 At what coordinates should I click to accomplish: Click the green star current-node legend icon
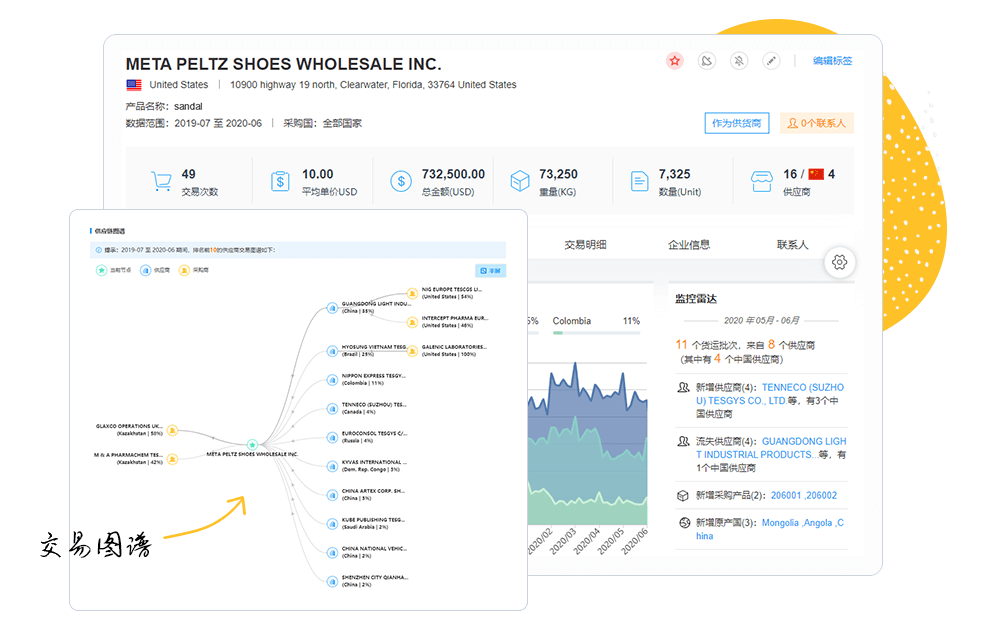tap(101, 271)
